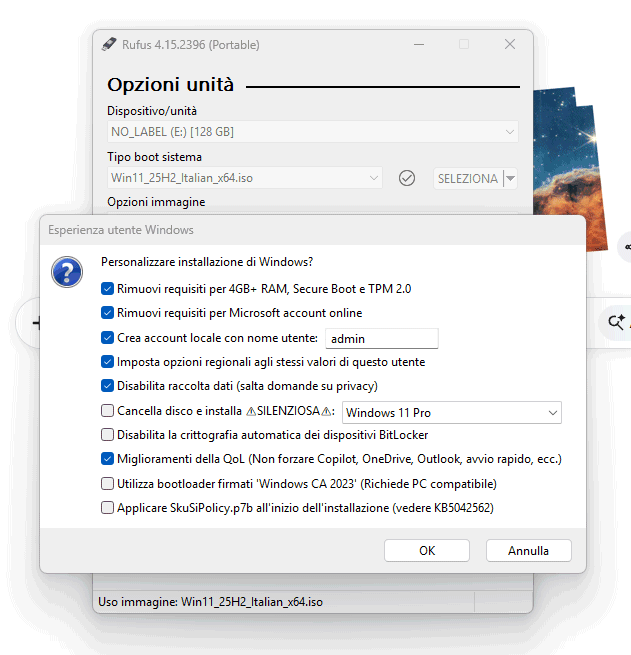
Task: Click the 'Opzioni immagine' label
Action: click(x=156, y=202)
